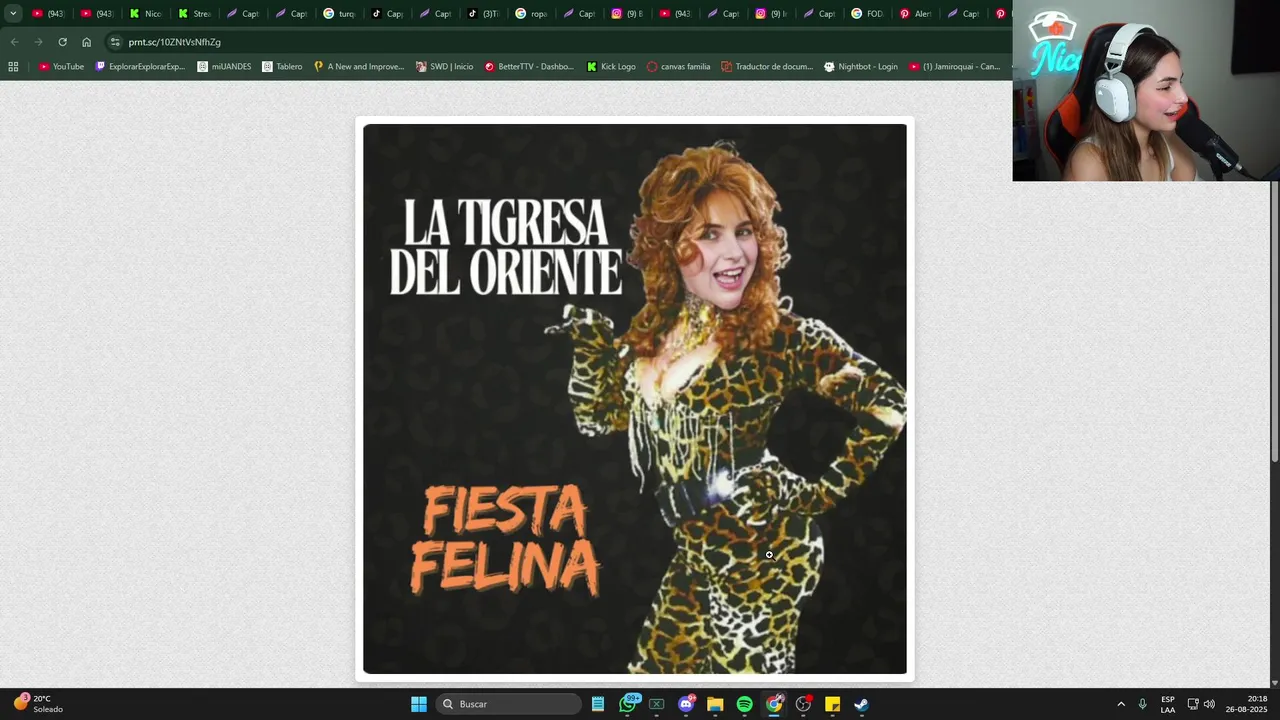Open the Traductor de docum... bookmark
1280x720 pixels.
pos(767,67)
